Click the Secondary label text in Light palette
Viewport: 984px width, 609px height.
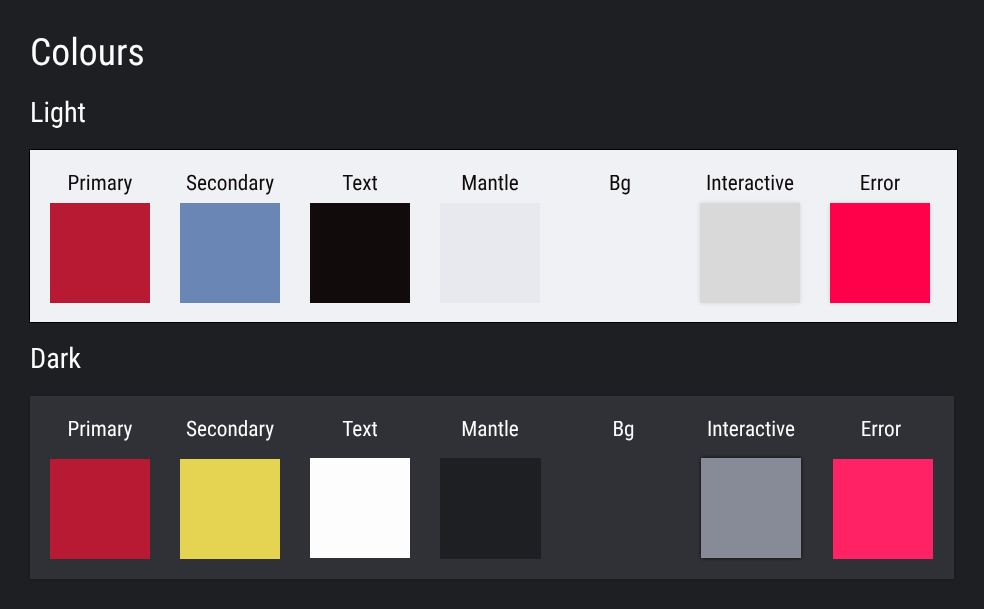point(230,183)
